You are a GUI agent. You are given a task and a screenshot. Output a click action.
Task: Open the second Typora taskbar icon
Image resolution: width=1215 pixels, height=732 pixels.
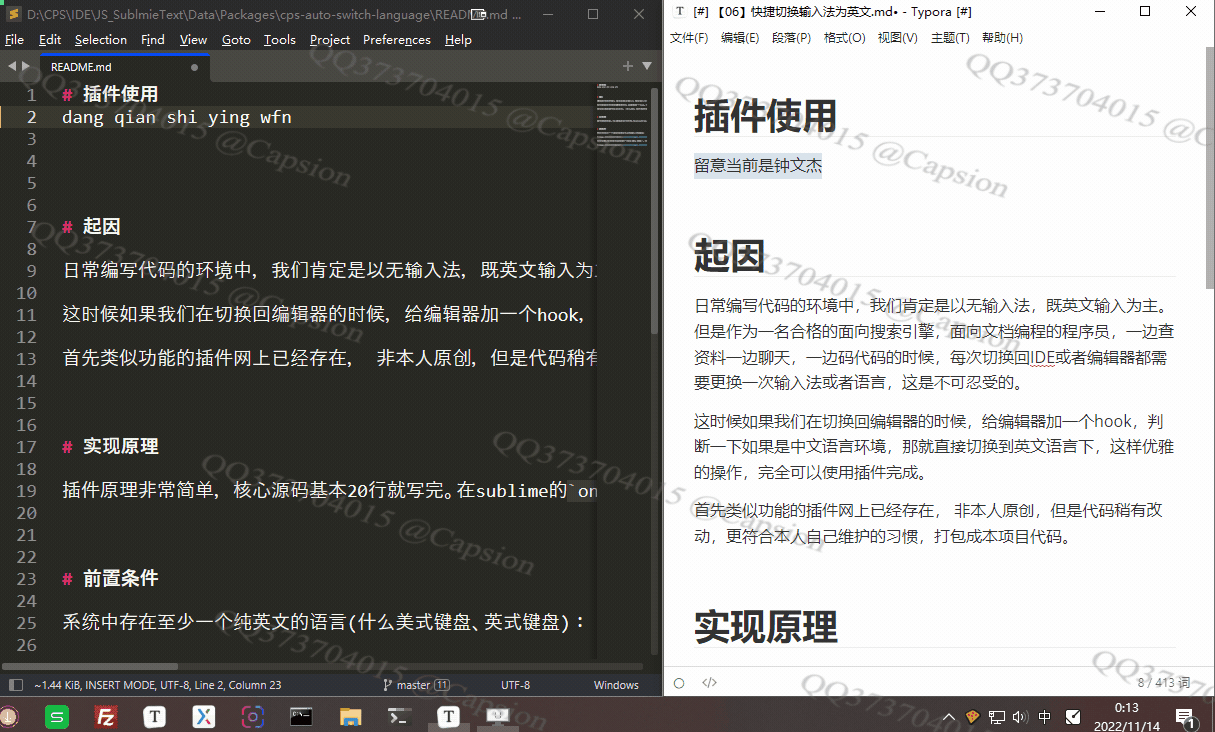coord(448,716)
